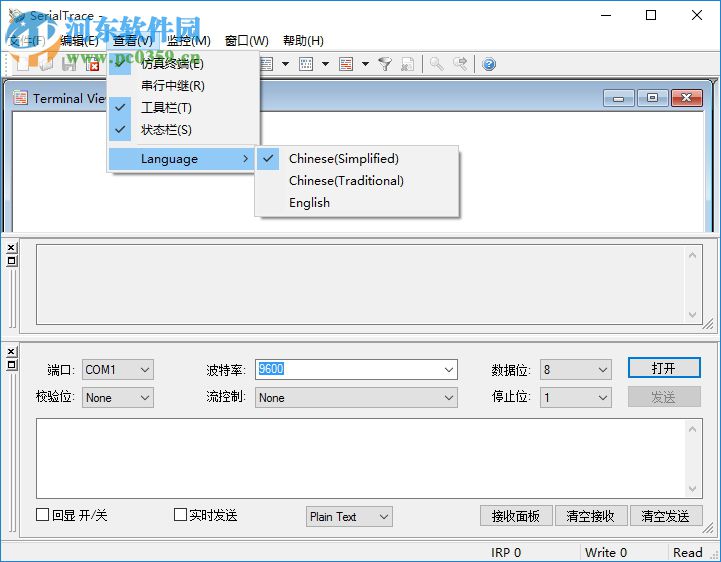Switch to the list view toolbar icon

(267, 64)
